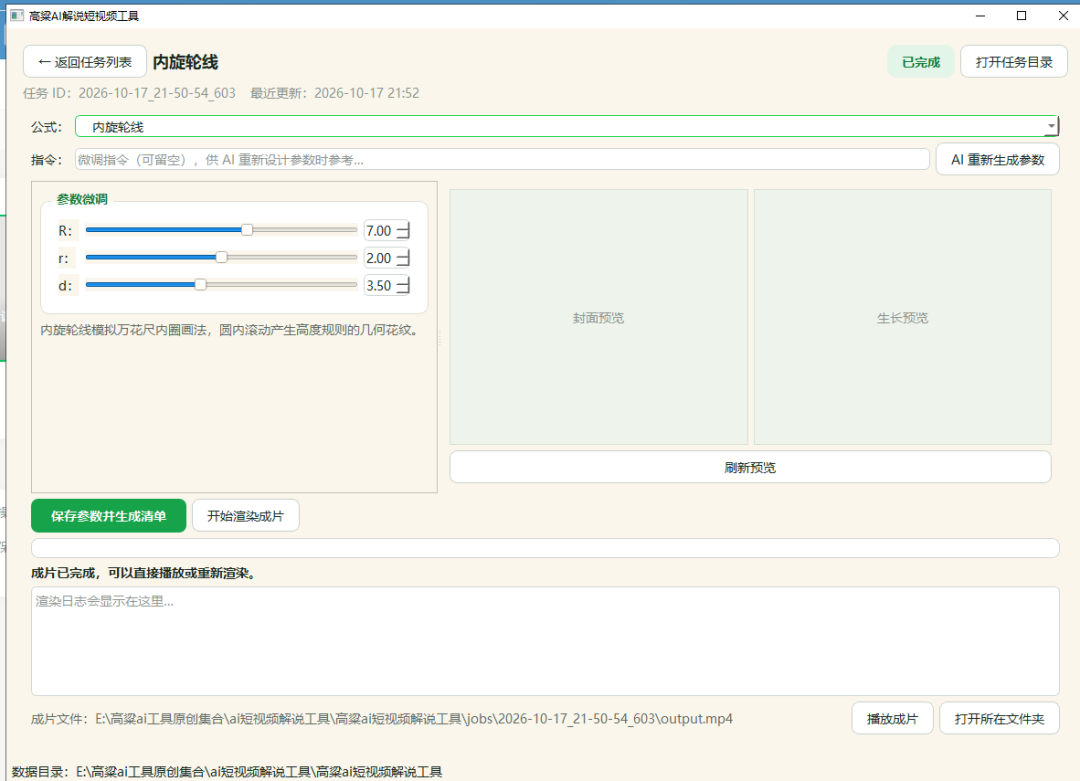This screenshot has width=1080, height=781.
Task: Click the 已完成 status badge
Action: point(921,62)
